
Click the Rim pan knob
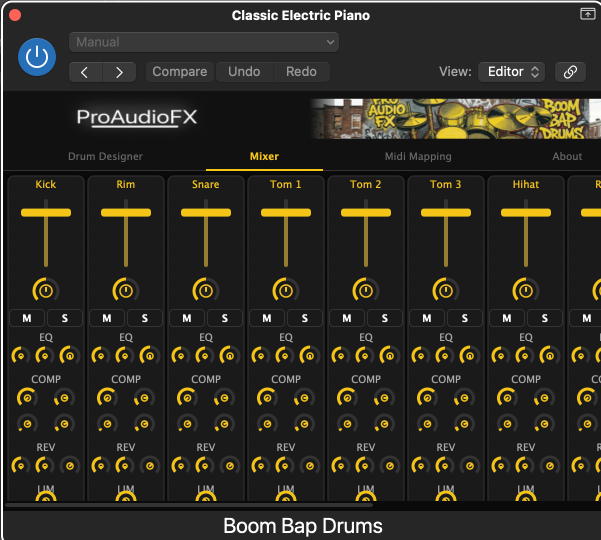[x=126, y=291]
